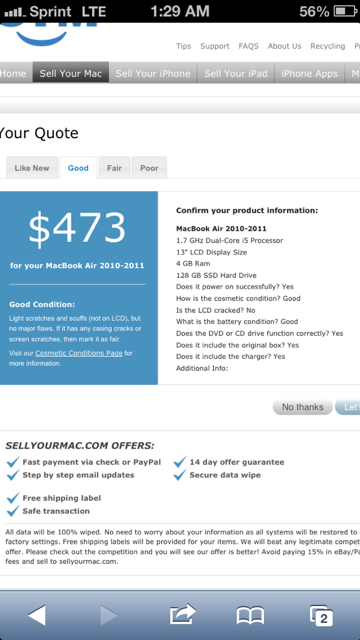
Task: Select the Good condition tab
Action: click(78, 168)
